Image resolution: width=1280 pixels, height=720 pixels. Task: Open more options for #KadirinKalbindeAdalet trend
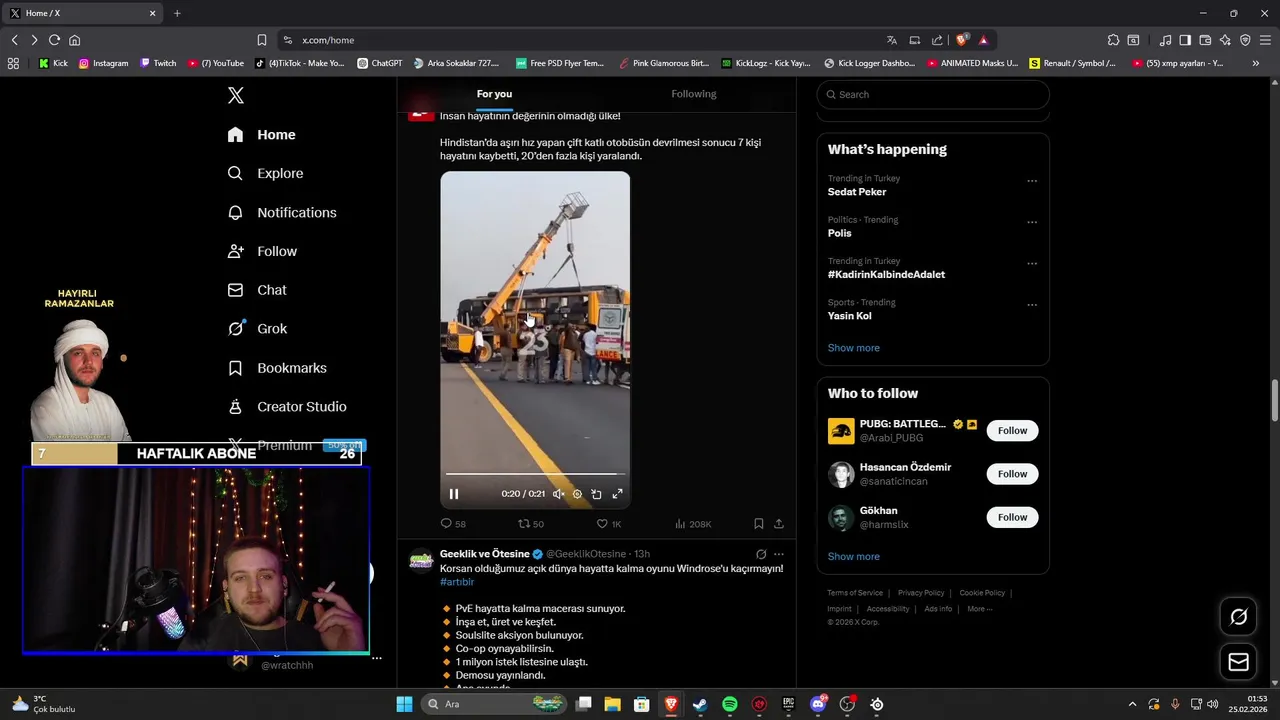1032,265
